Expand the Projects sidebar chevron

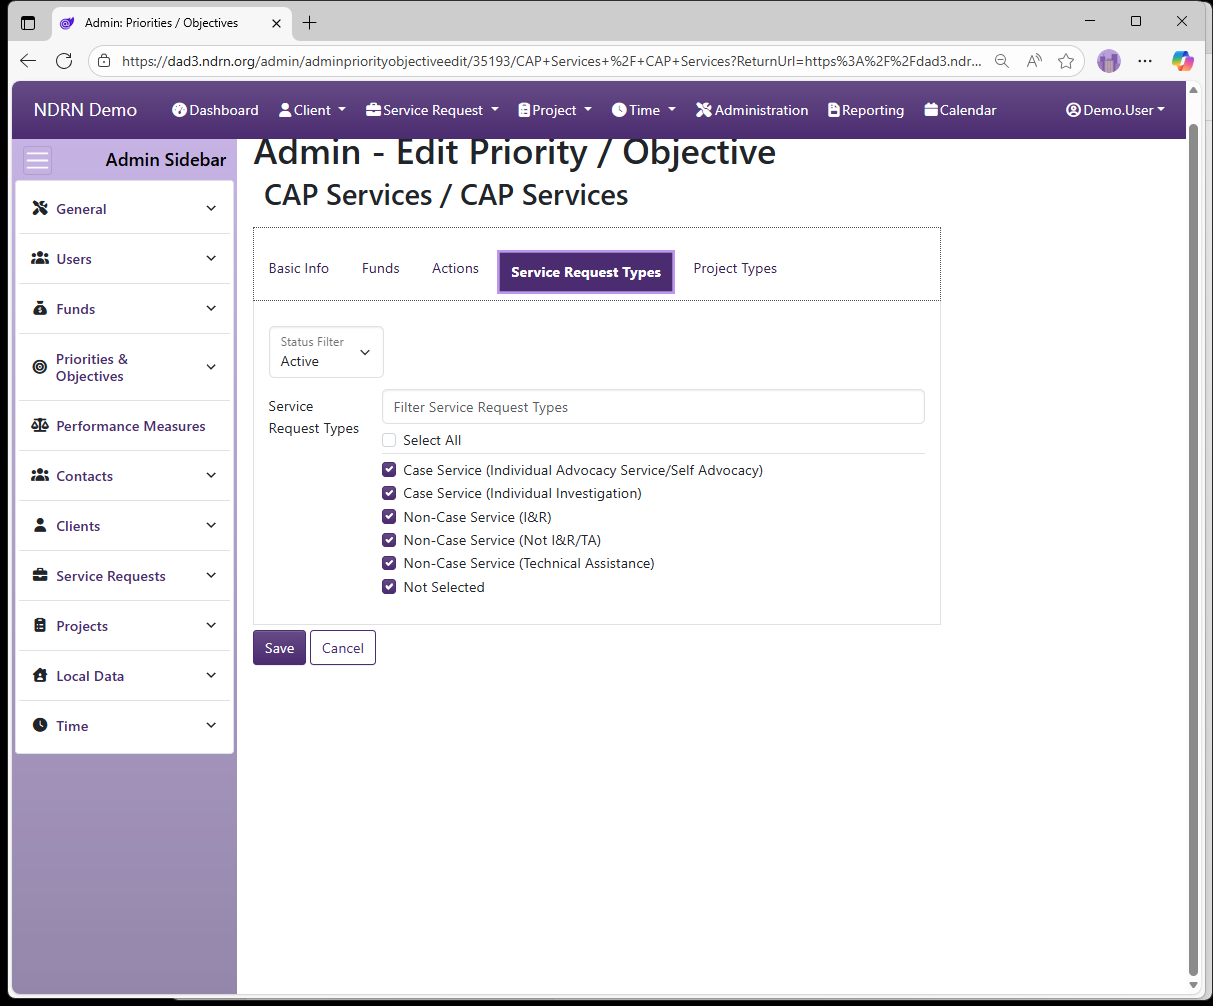pos(211,625)
